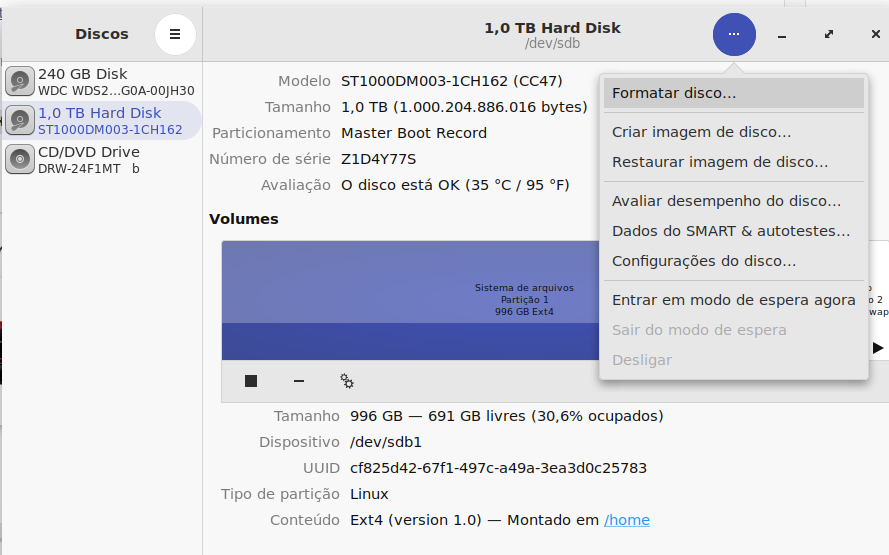Click greyed Sair do modo de espera
Screen dimensions: 889x555
734,331
